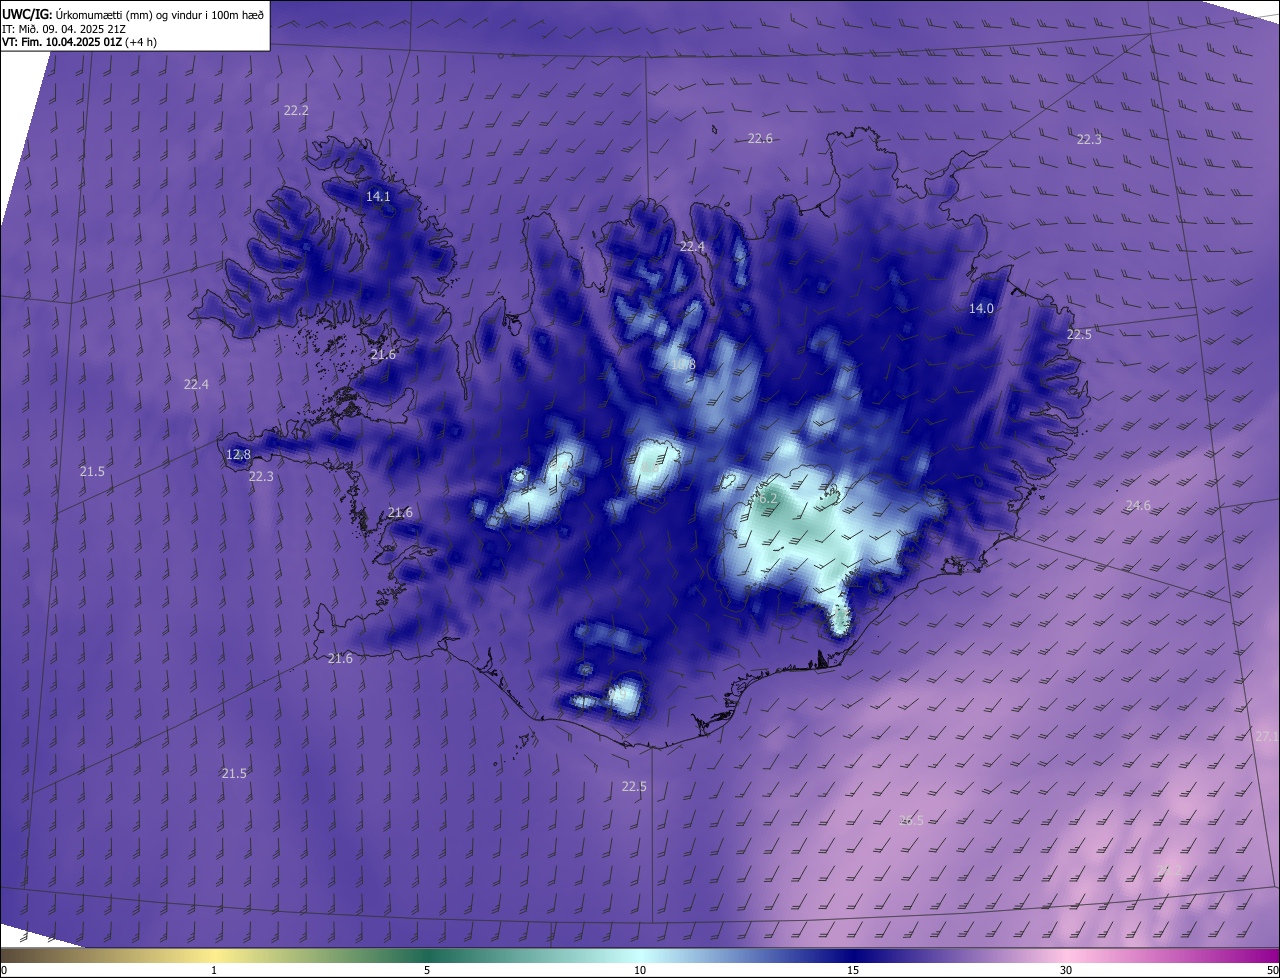This screenshot has height=978, width=1280.
Task: Click the 10.8 value label on the map
Action: (x=682, y=365)
